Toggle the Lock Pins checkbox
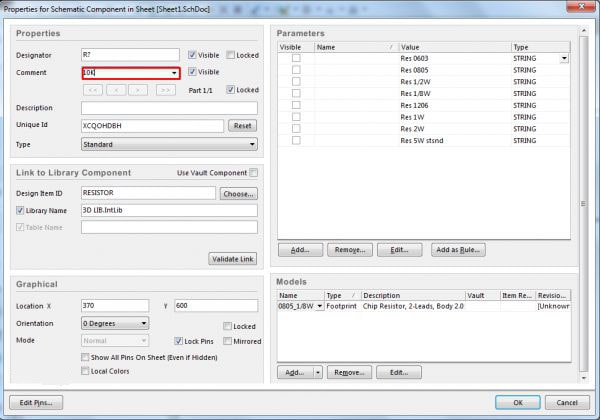 tap(178, 341)
